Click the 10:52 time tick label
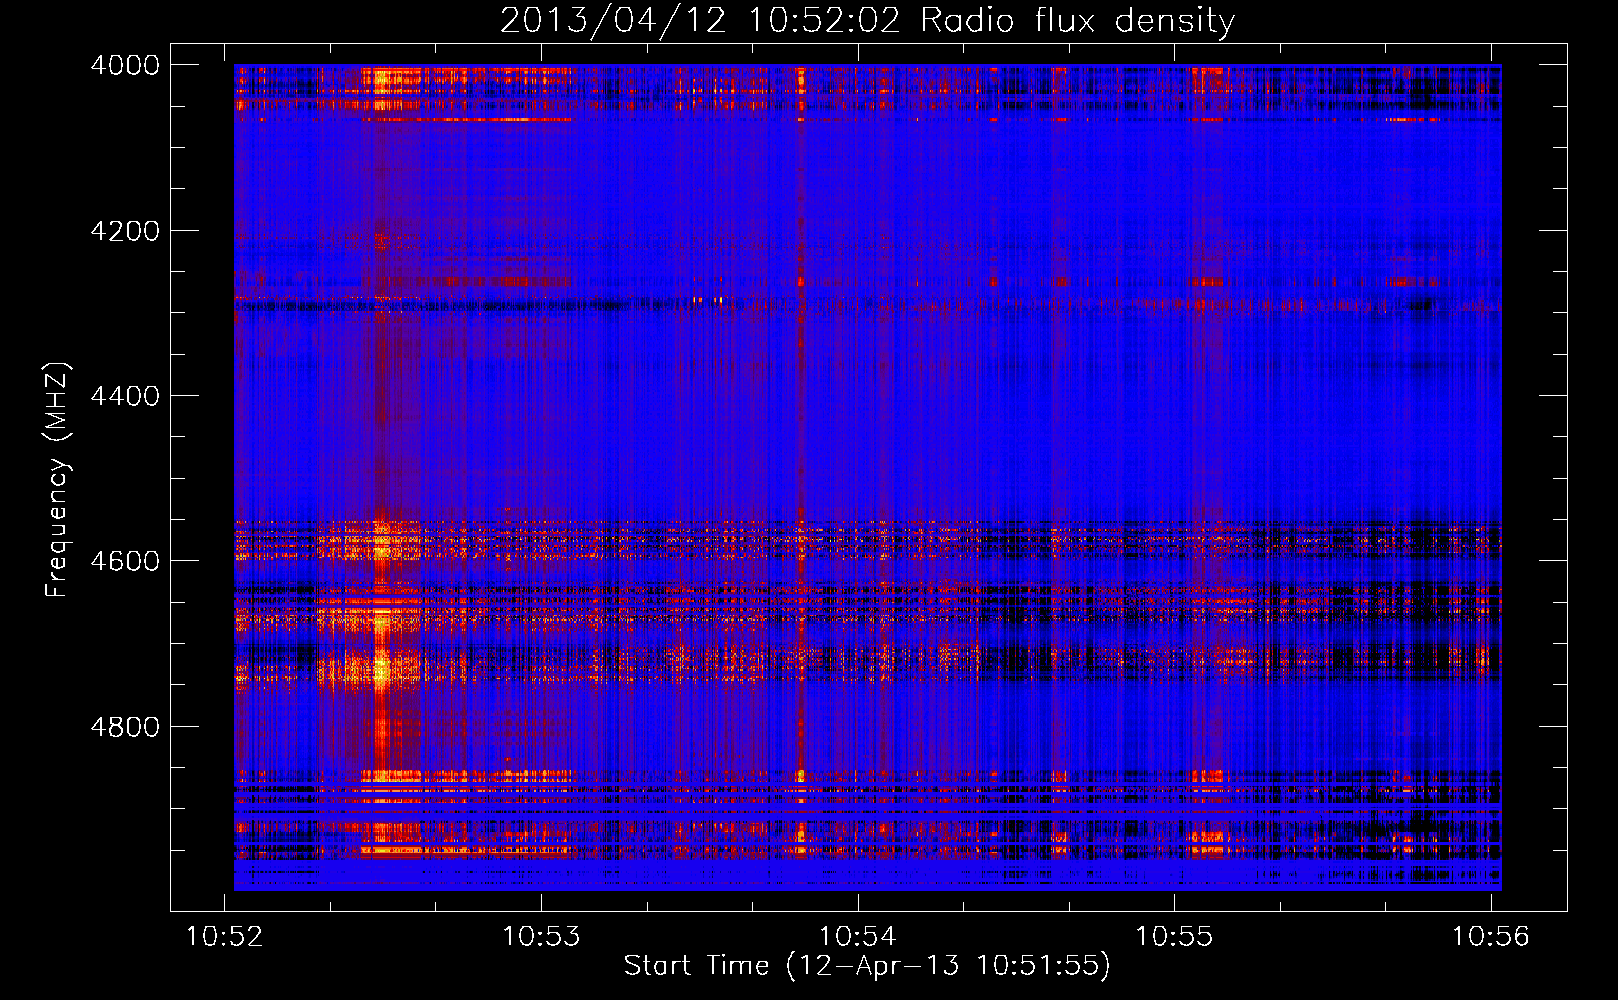 pos(225,937)
